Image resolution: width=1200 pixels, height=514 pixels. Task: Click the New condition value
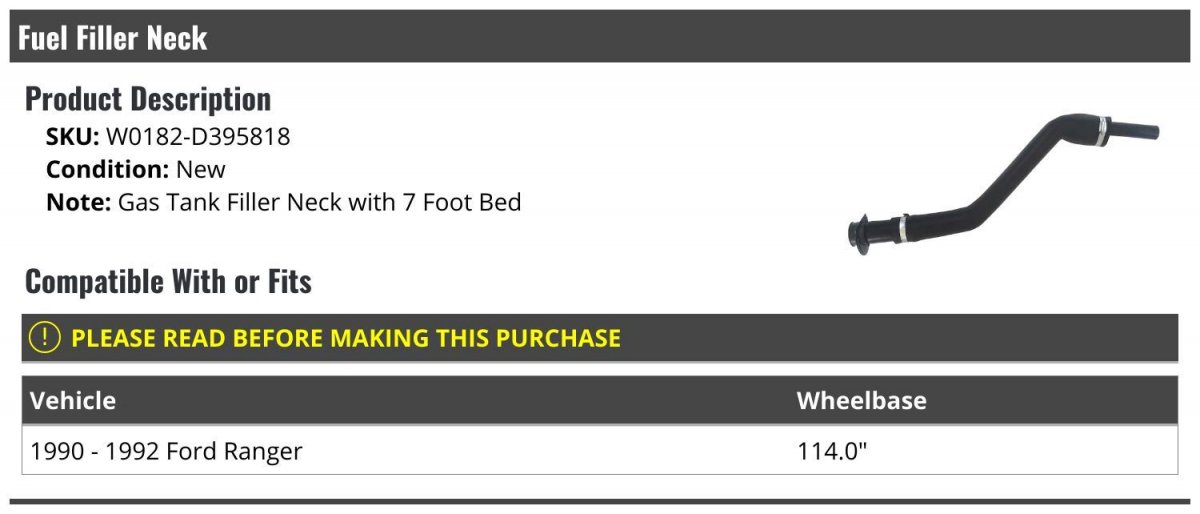(x=201, y=169)
